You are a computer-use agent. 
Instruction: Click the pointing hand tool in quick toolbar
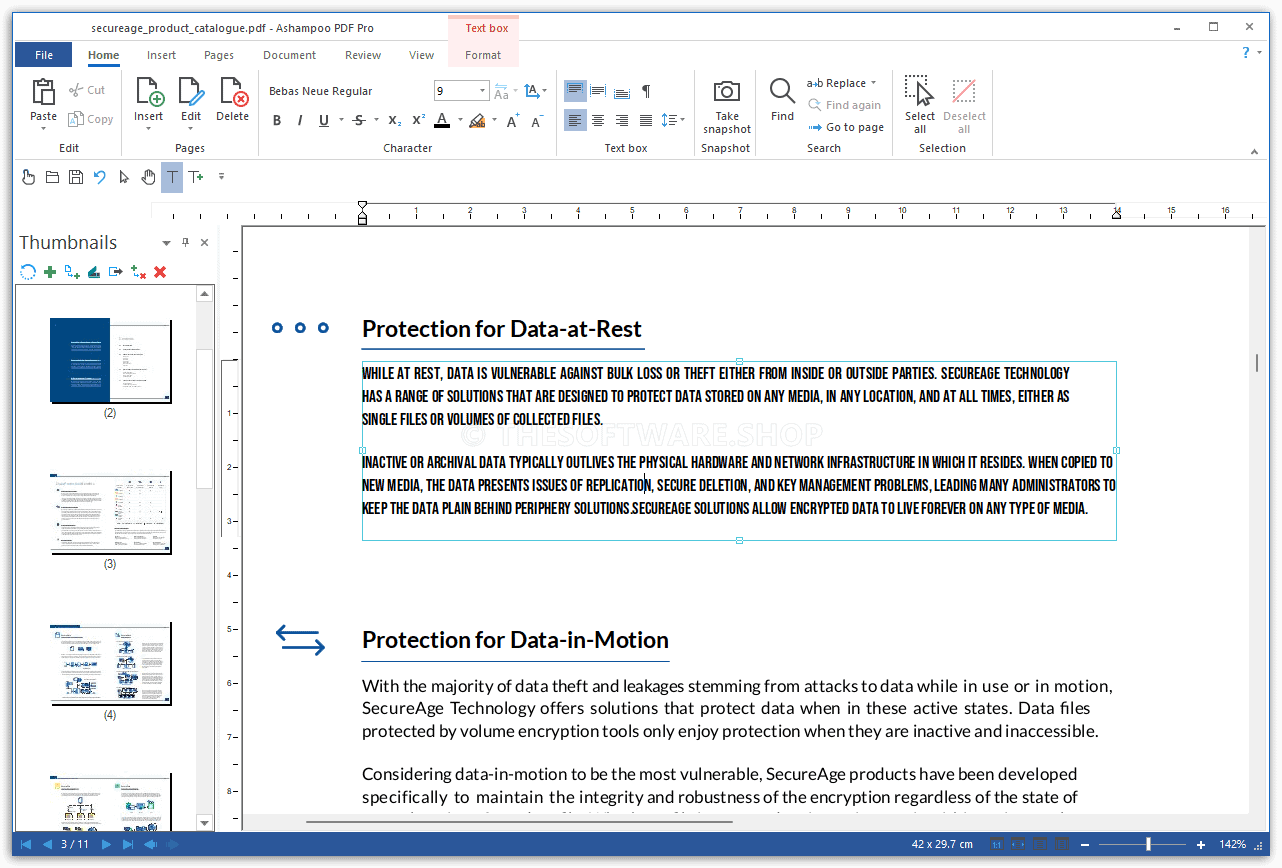[28, 177]
